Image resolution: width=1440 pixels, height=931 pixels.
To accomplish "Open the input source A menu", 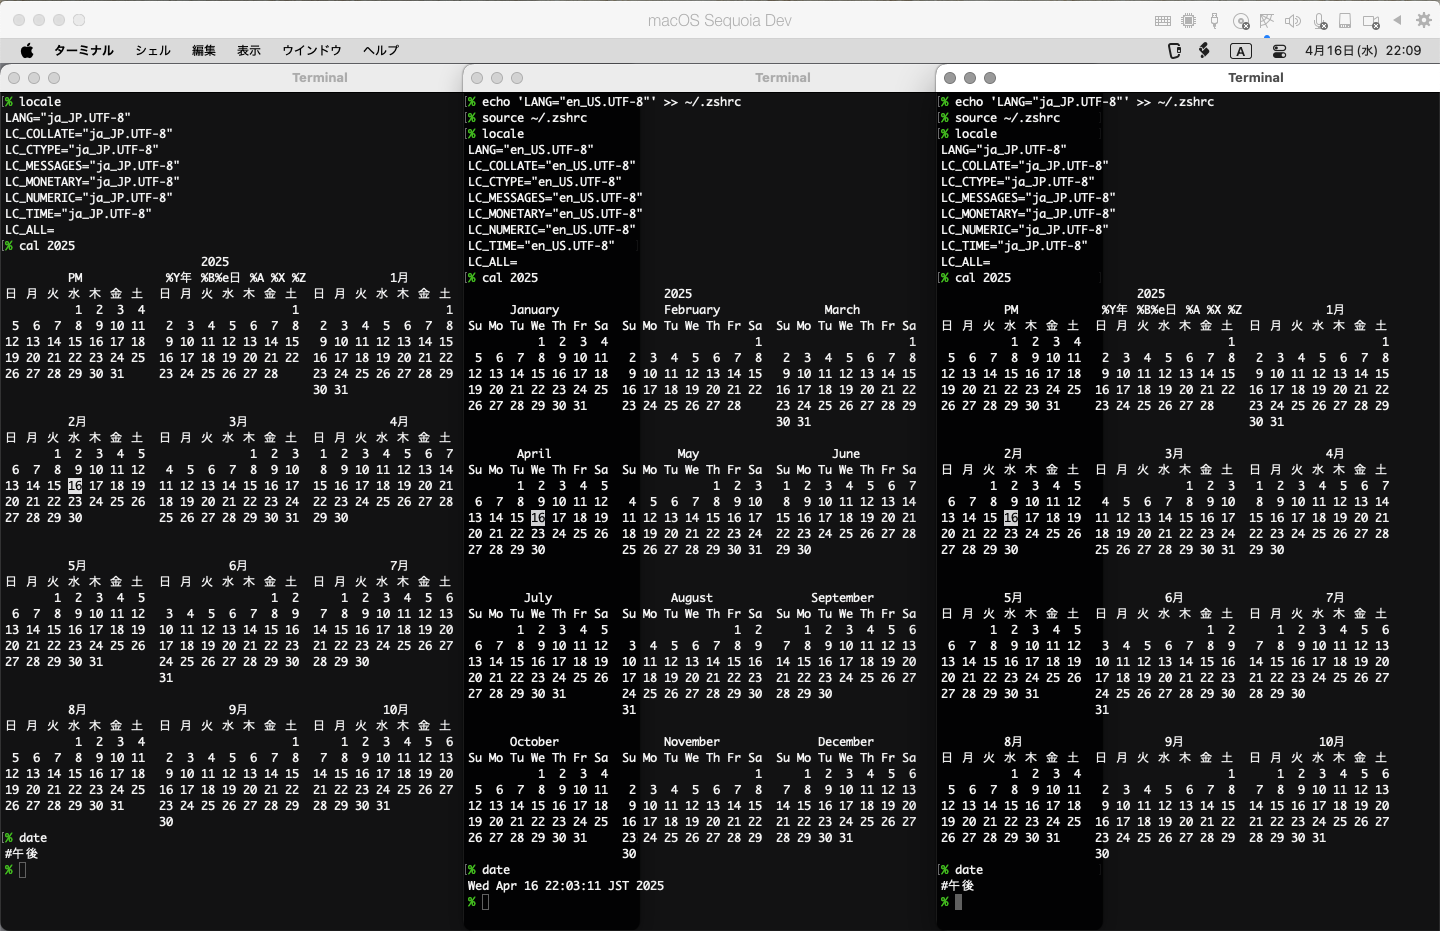I will 1241,51.
